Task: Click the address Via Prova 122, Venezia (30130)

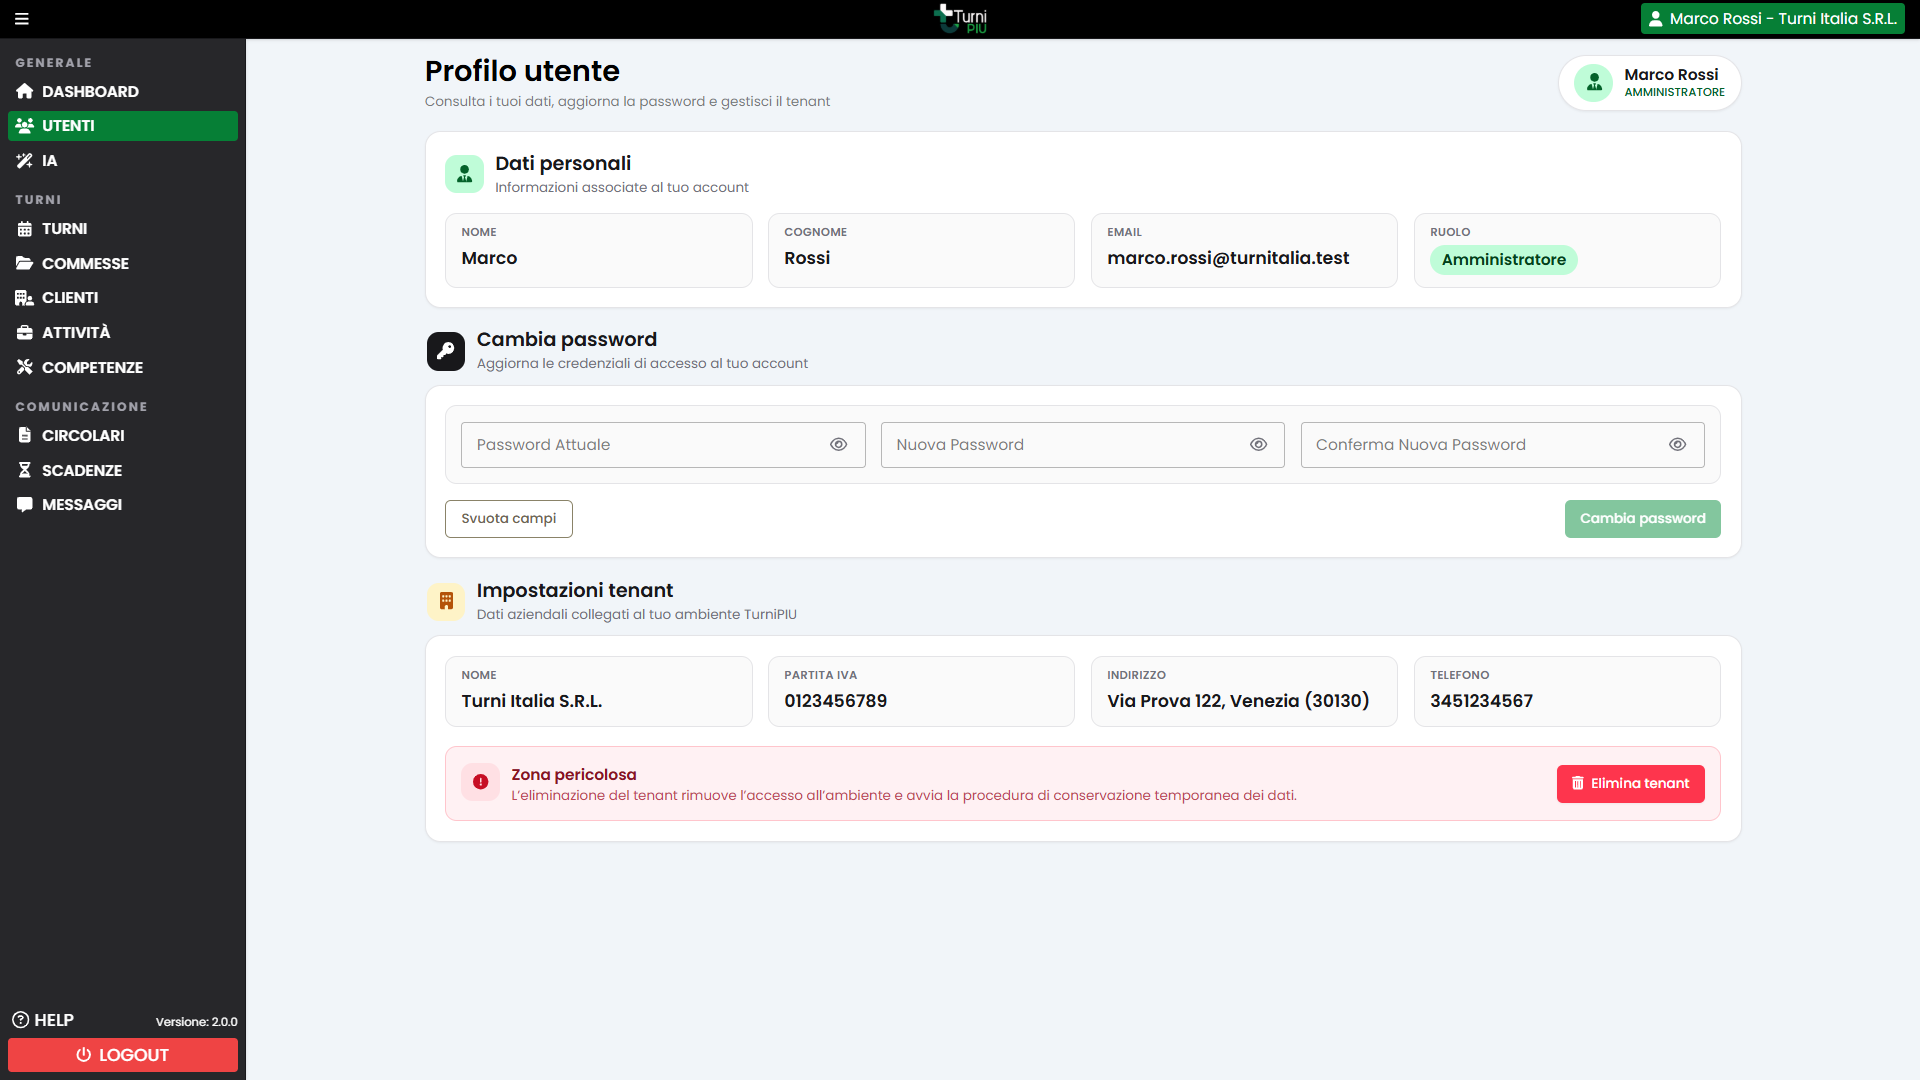Action: pyautogui.click(x=1238, y=701)
